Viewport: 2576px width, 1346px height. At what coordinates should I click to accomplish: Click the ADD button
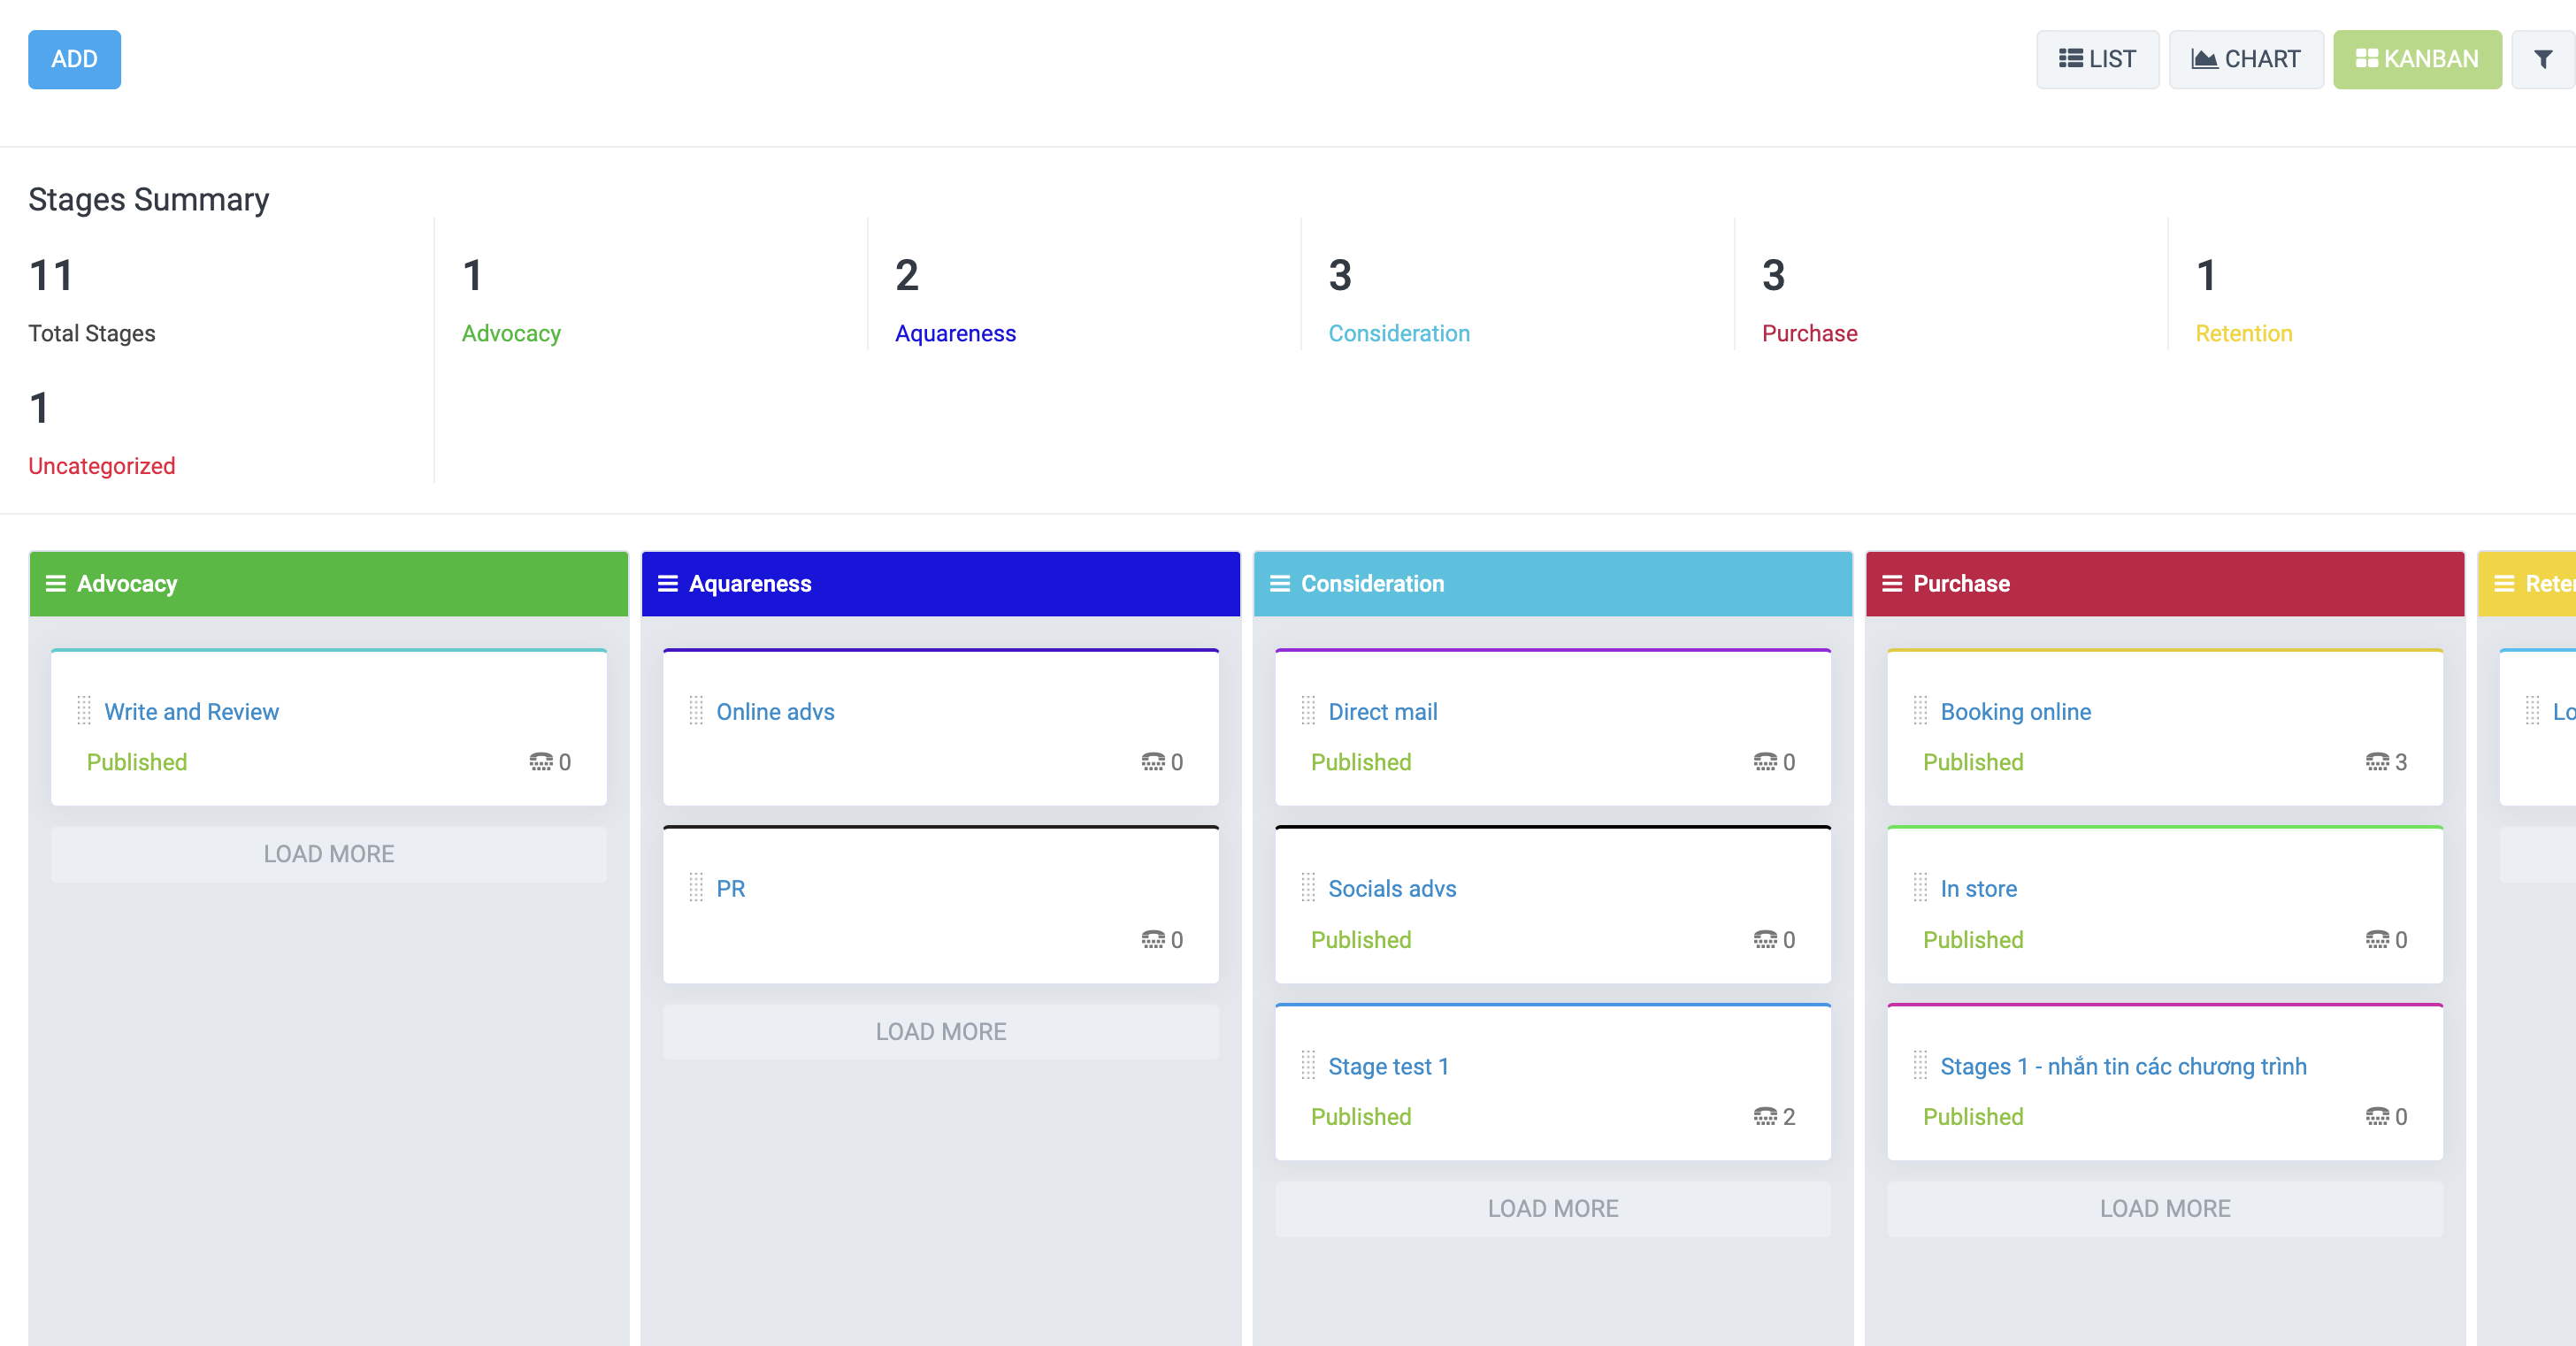[x=74, y=60]
